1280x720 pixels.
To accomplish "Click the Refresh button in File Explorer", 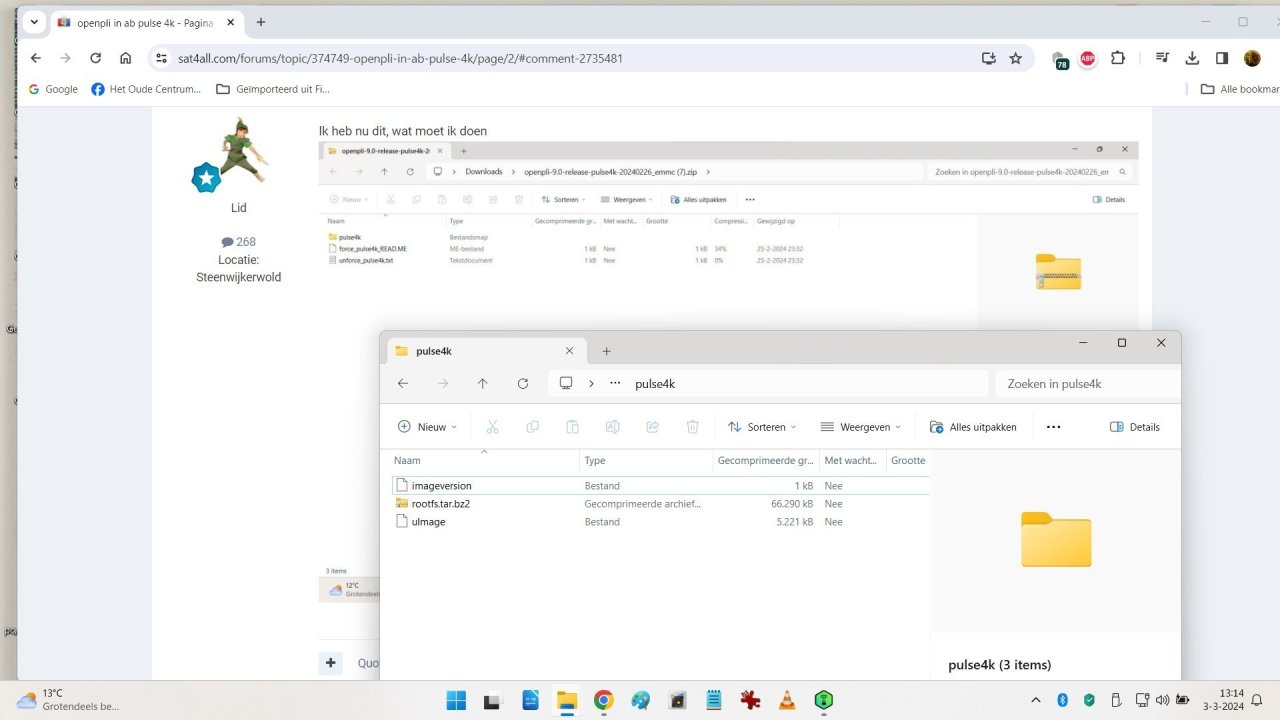I will pyautogui.click(x=522, y=384).
